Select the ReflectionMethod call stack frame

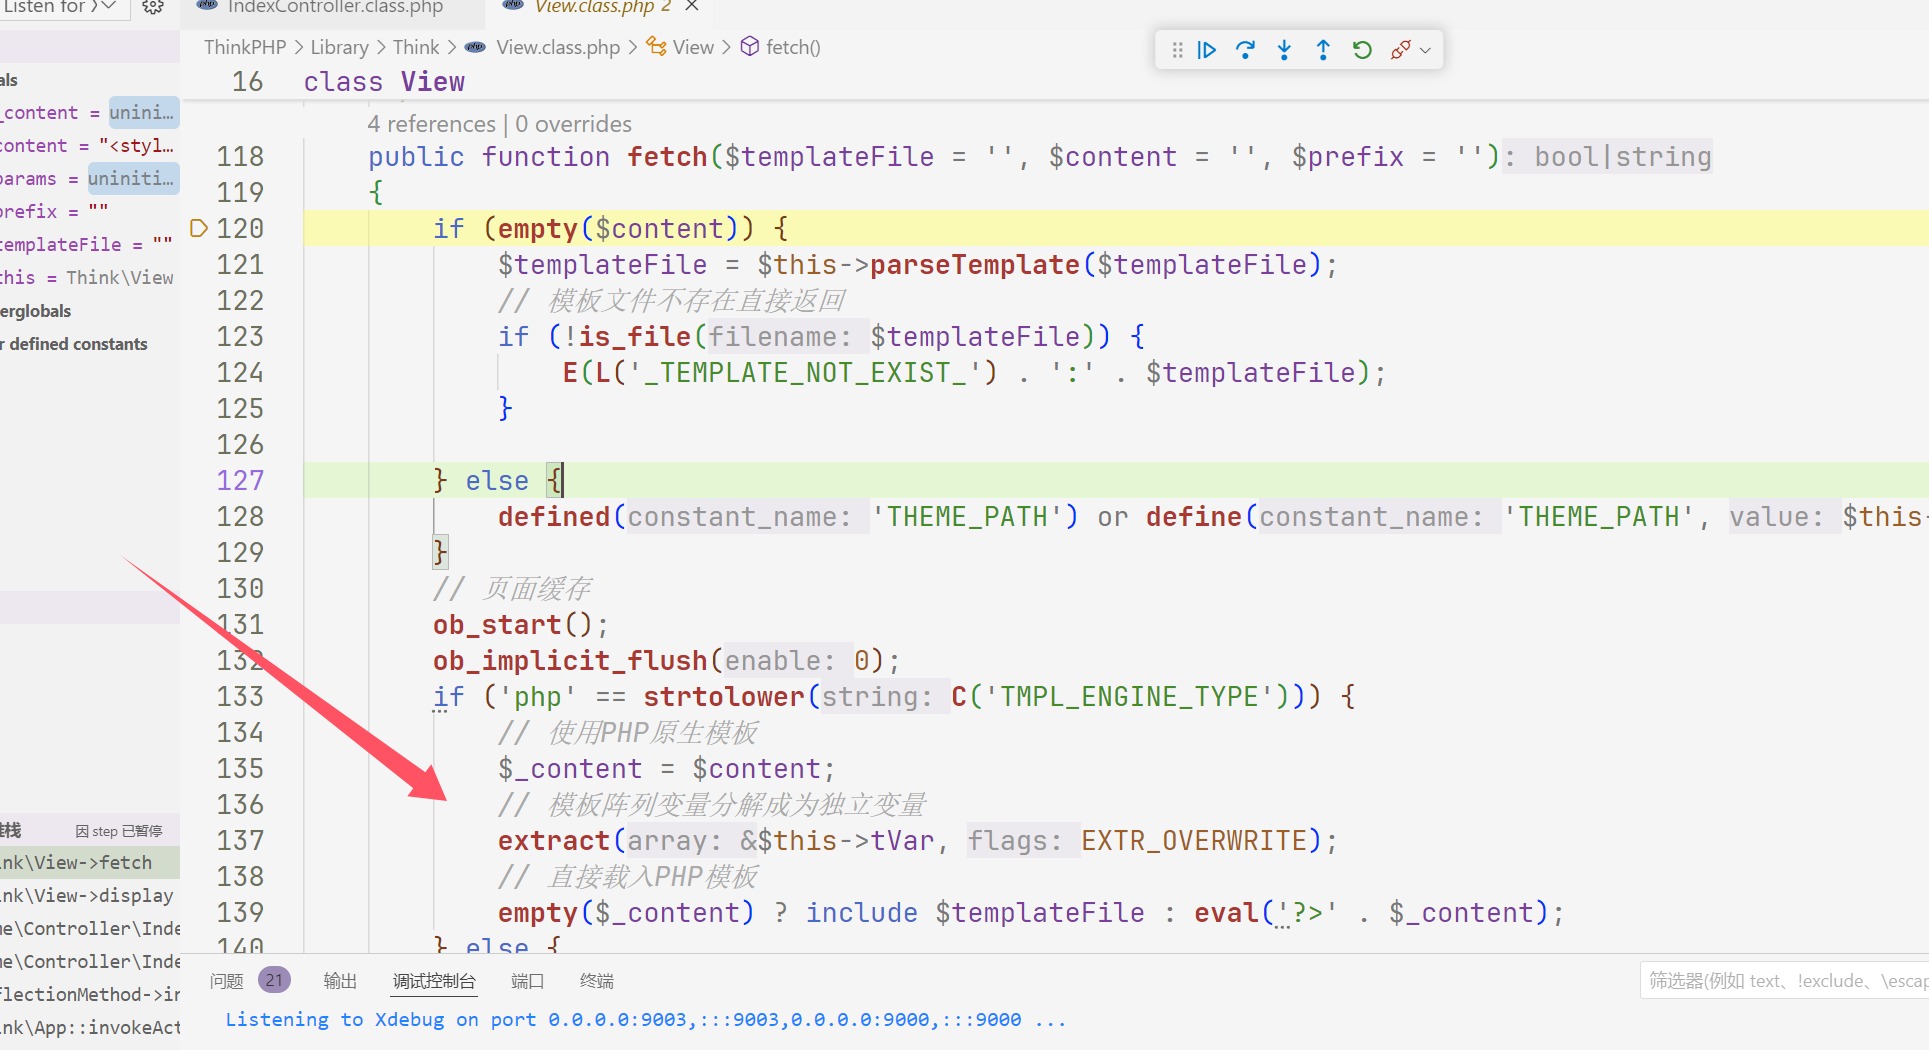tap(90, 994)
